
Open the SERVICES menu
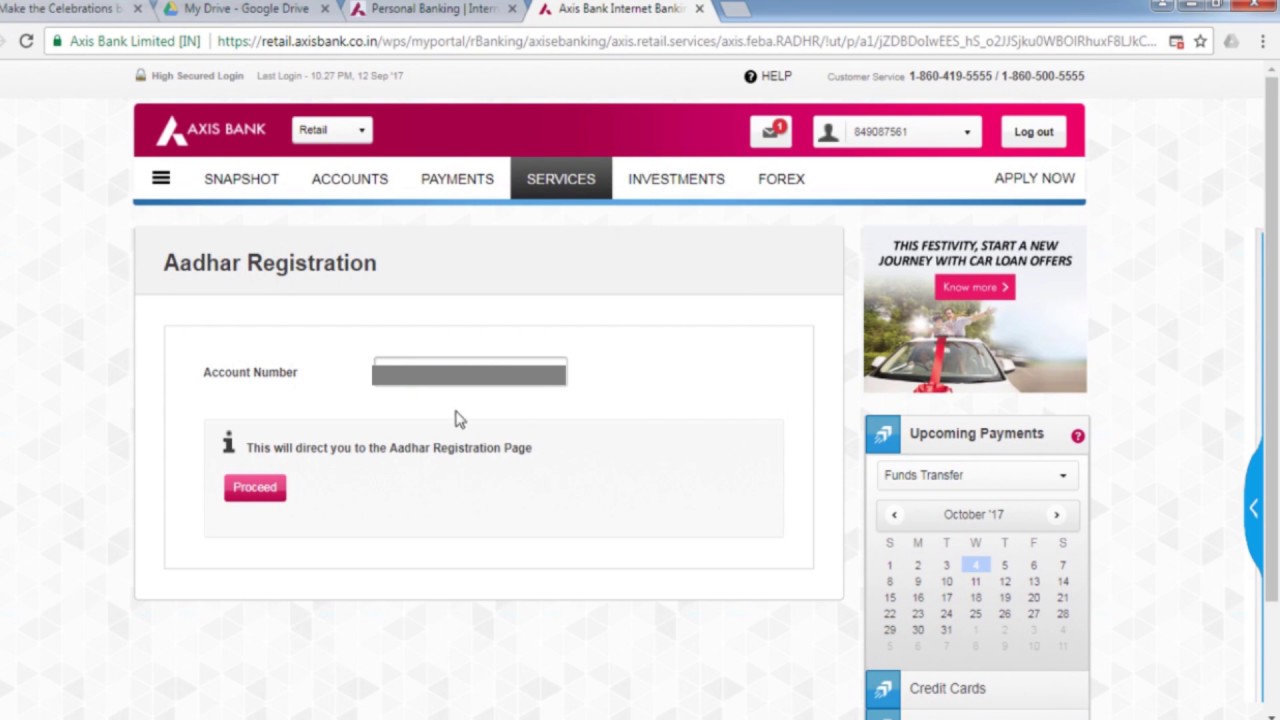click(561, 179)
